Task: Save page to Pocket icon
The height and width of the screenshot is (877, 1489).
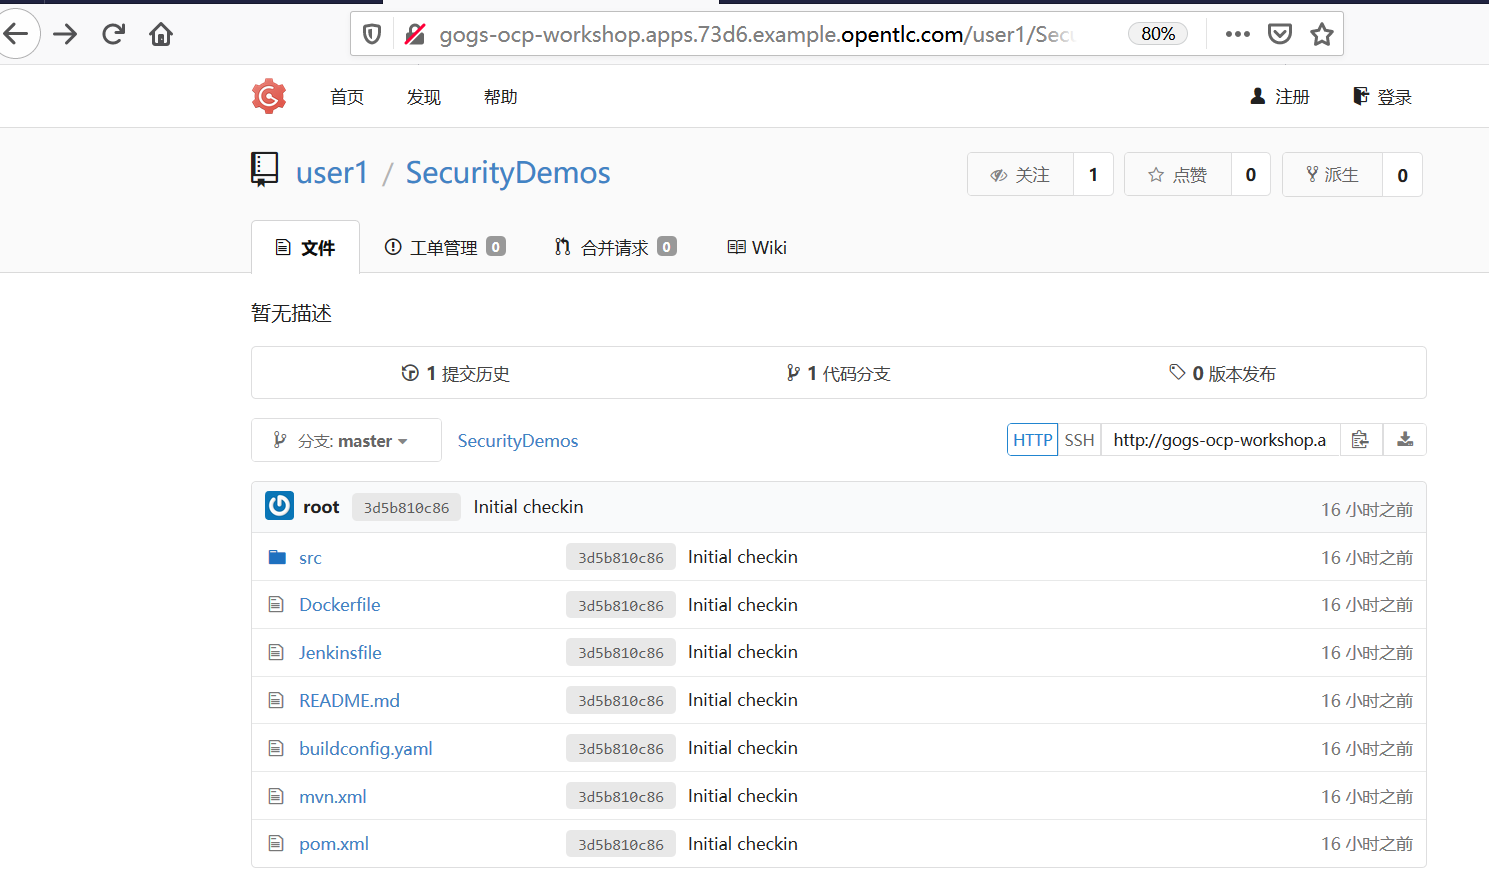Action: [x=1280, y=34]
